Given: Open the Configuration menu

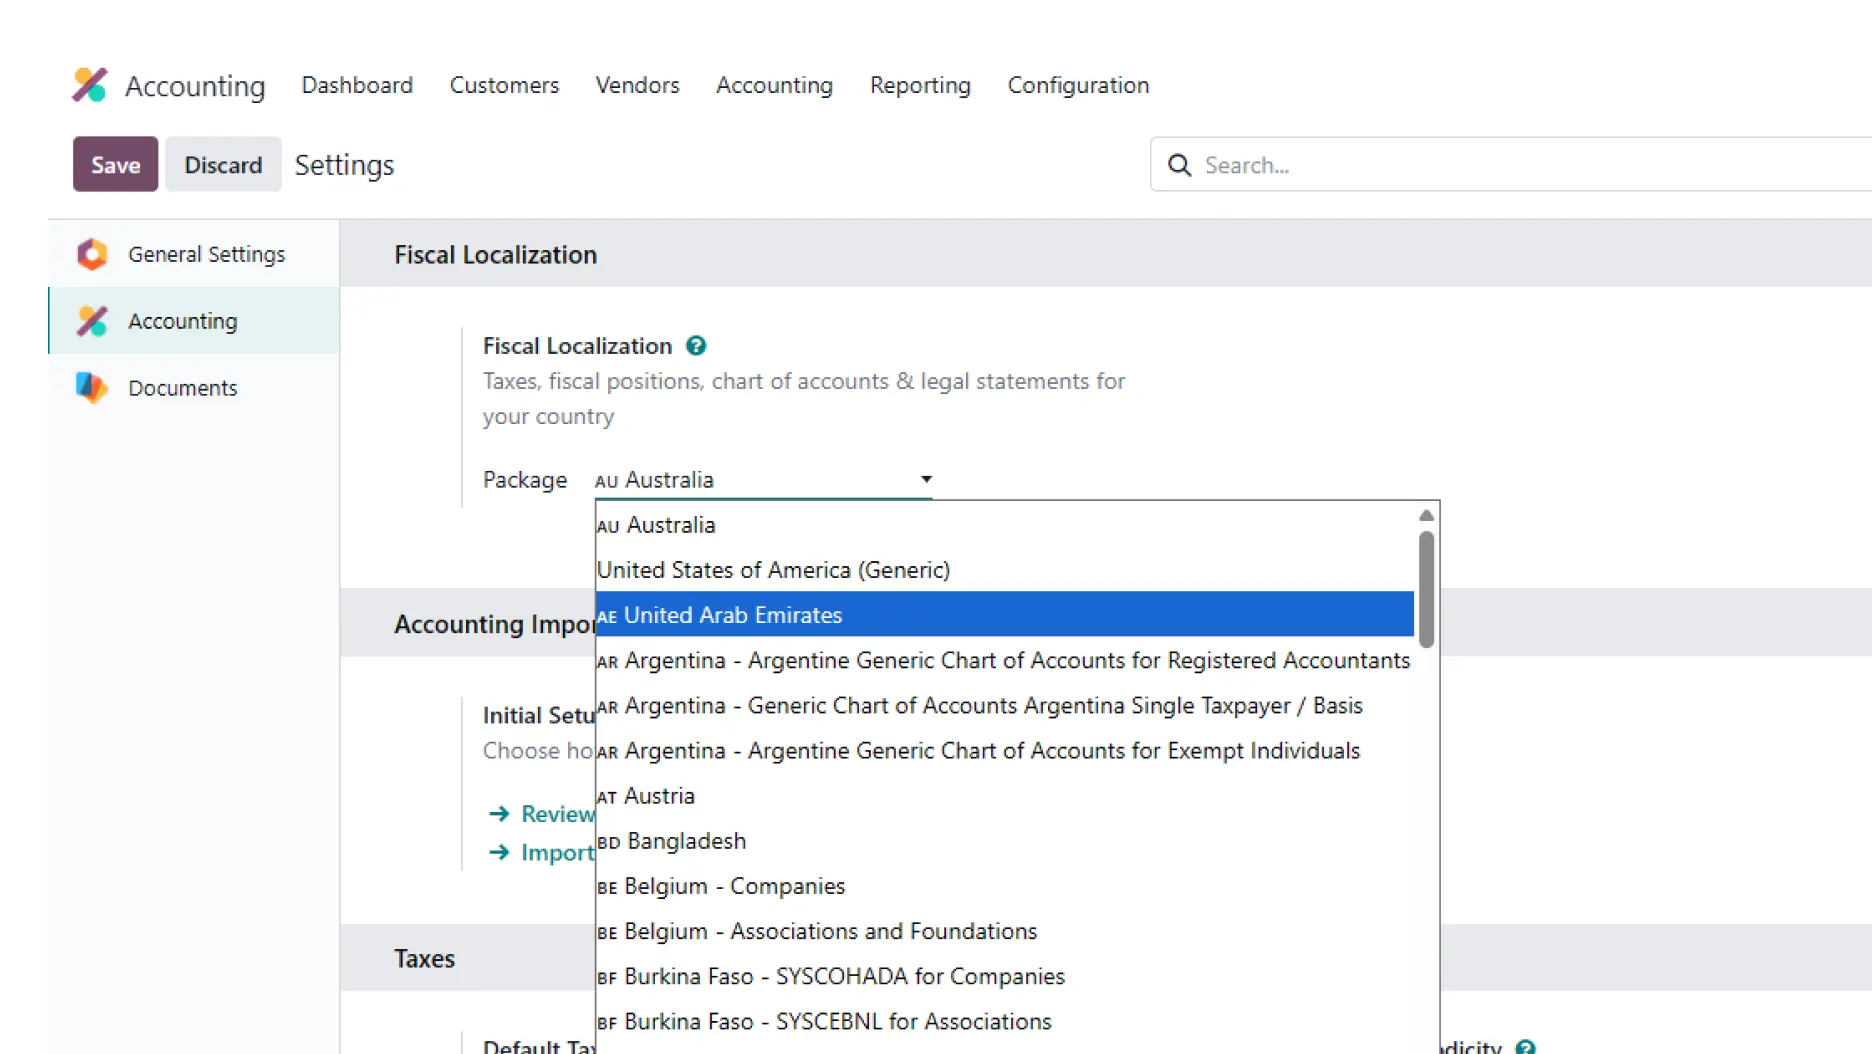Looking at the screenshot, I should (x=1078, y=85).
